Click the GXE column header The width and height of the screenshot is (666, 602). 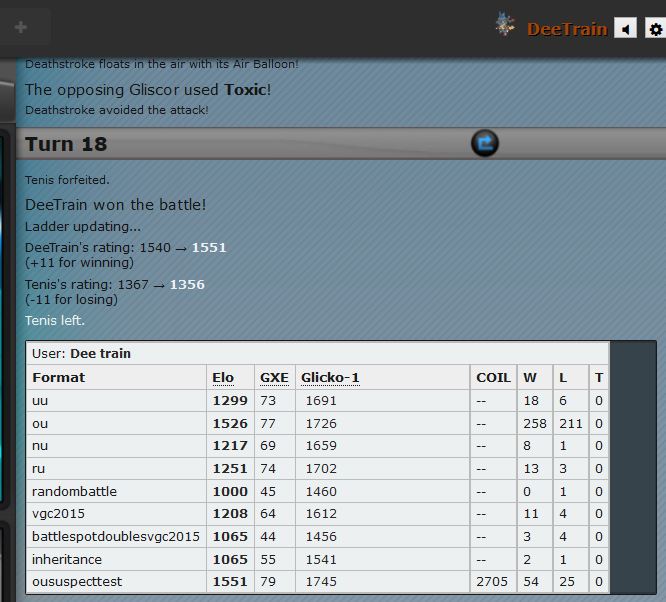[274, 377]
